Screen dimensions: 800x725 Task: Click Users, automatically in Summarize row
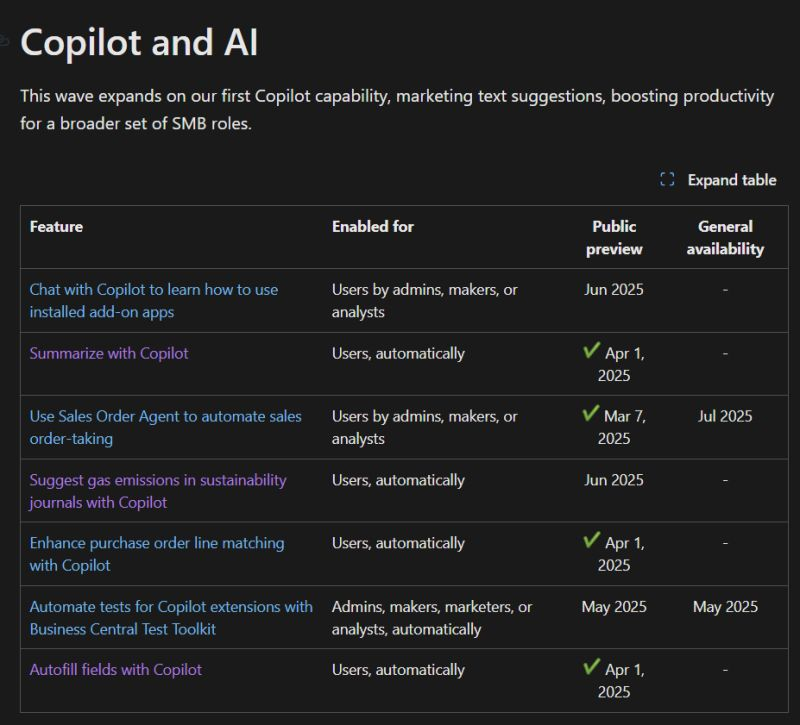(398, 354)
